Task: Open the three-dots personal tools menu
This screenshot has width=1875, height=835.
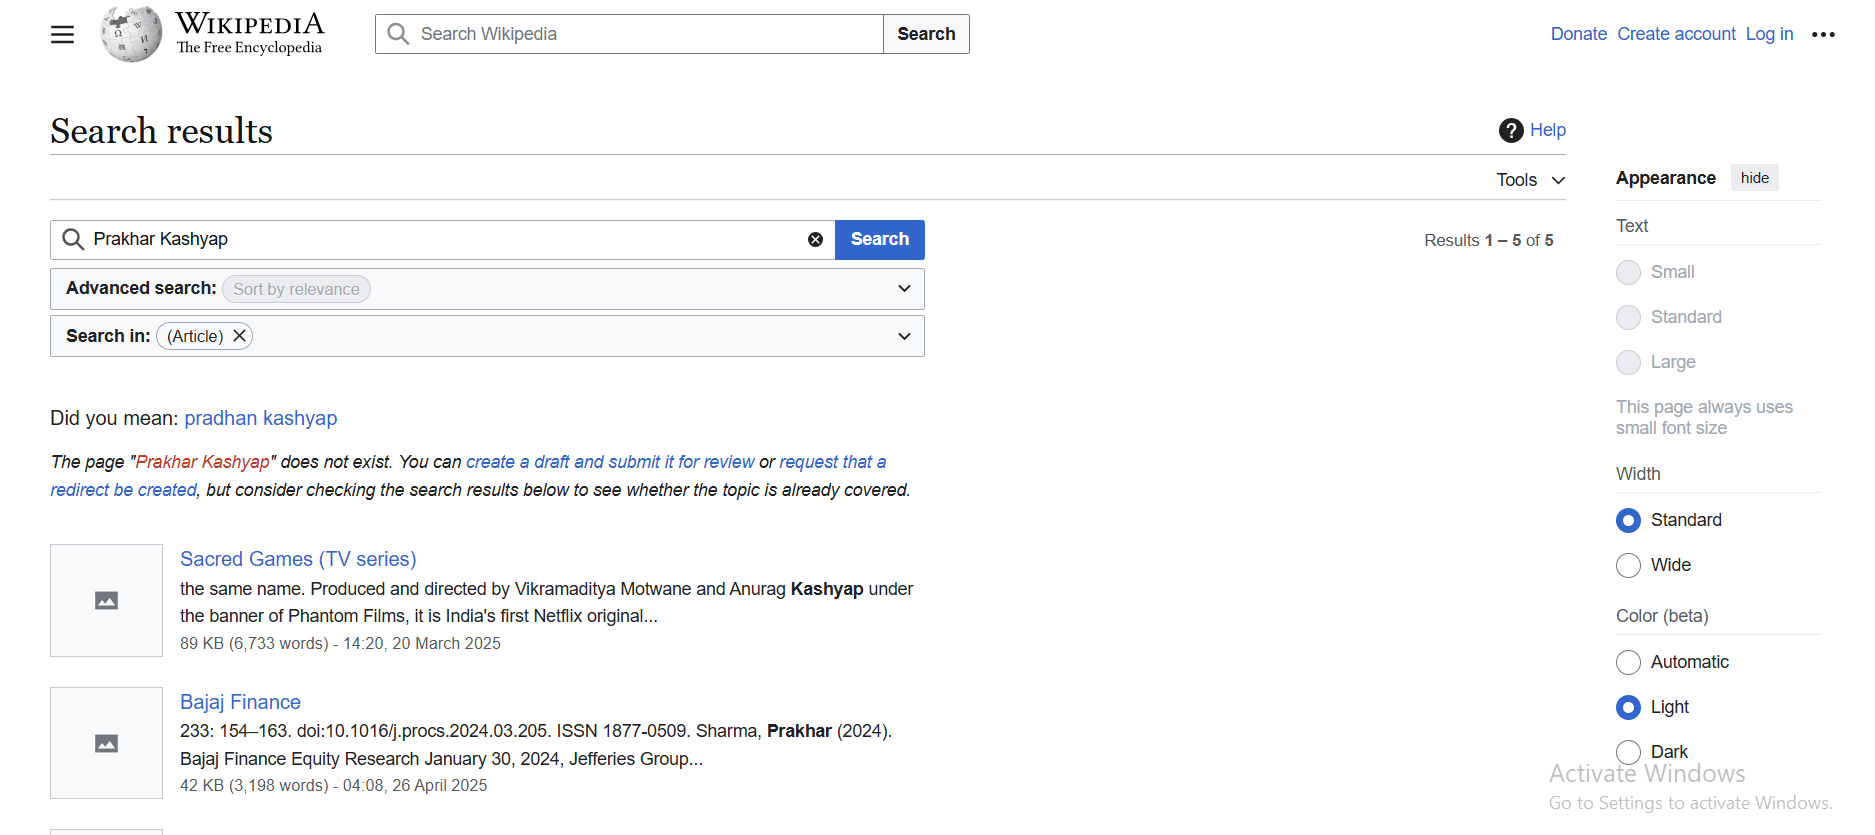Action: [1823, 34]
